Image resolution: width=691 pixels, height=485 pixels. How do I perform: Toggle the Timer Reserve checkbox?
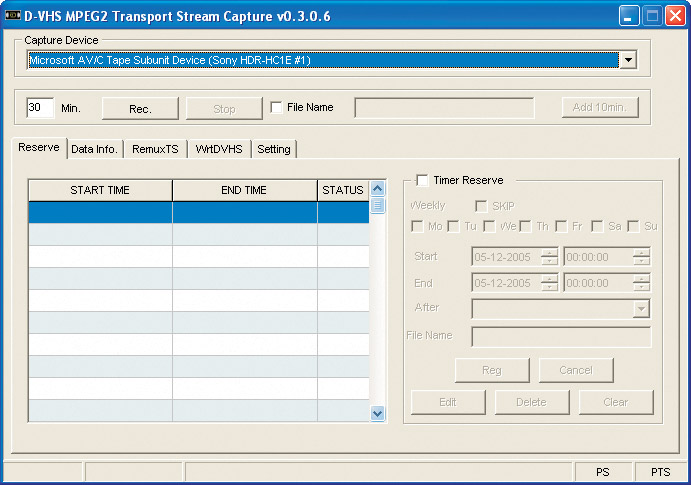422,180
